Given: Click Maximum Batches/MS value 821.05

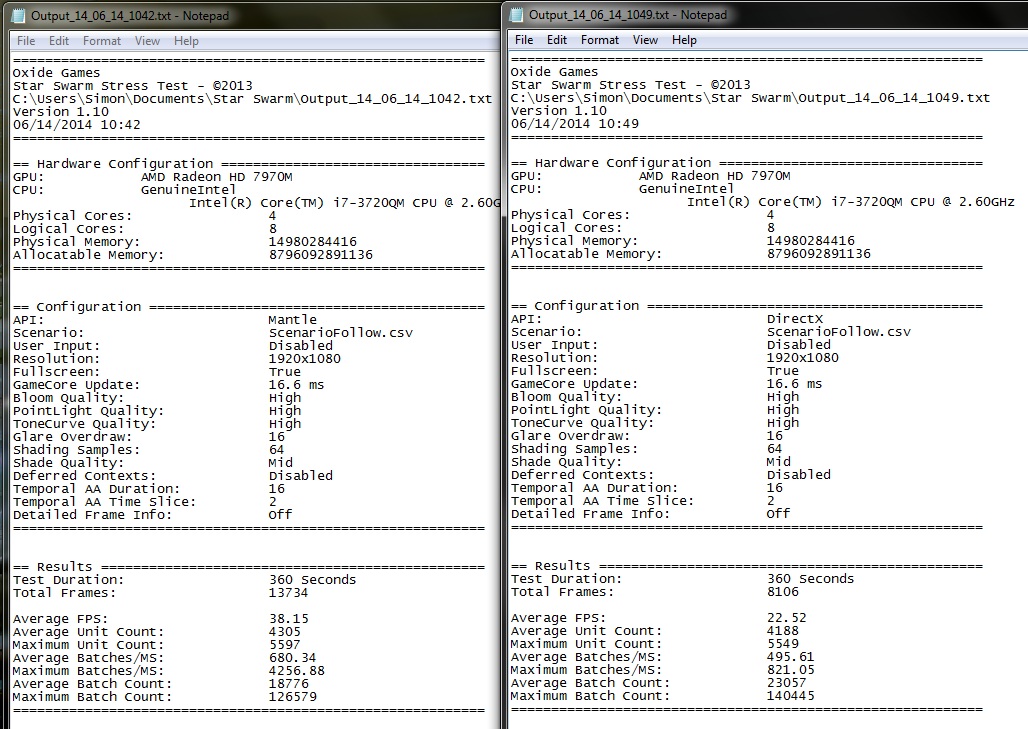Looking at the screenshot, I should (791, 669).
